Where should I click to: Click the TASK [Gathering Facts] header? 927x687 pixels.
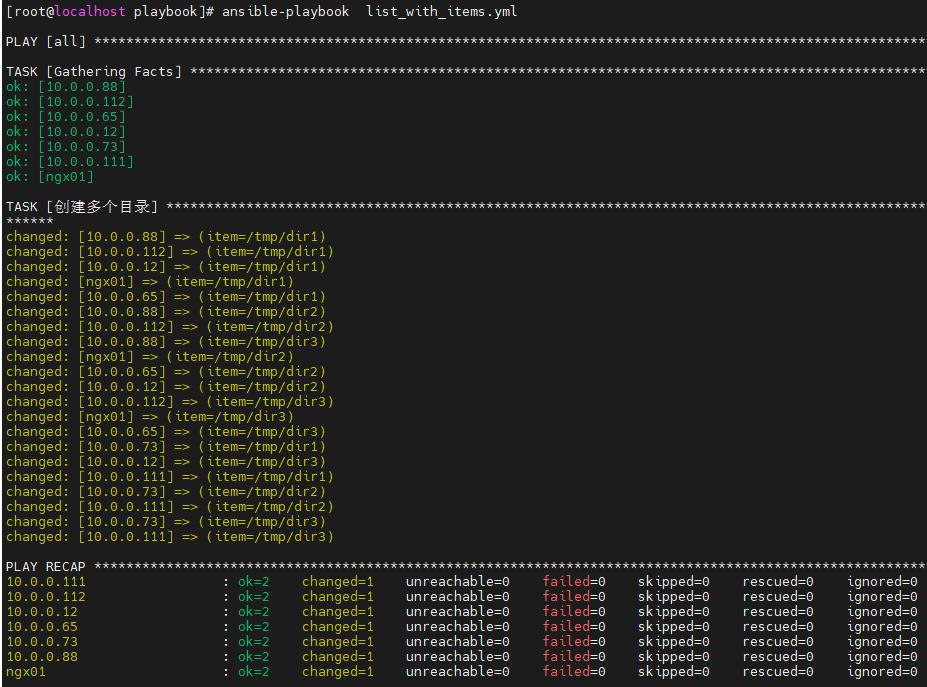click(x=94, y=71)
